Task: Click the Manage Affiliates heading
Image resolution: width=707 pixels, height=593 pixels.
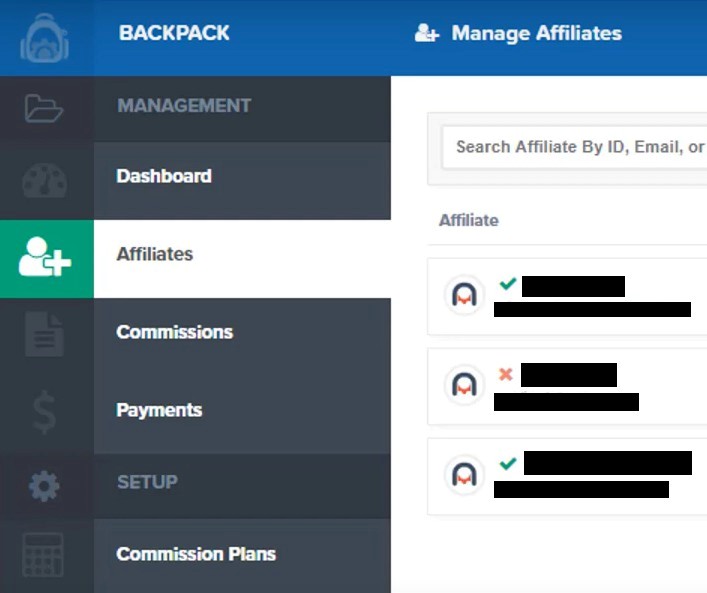Action: coord(537,33)
